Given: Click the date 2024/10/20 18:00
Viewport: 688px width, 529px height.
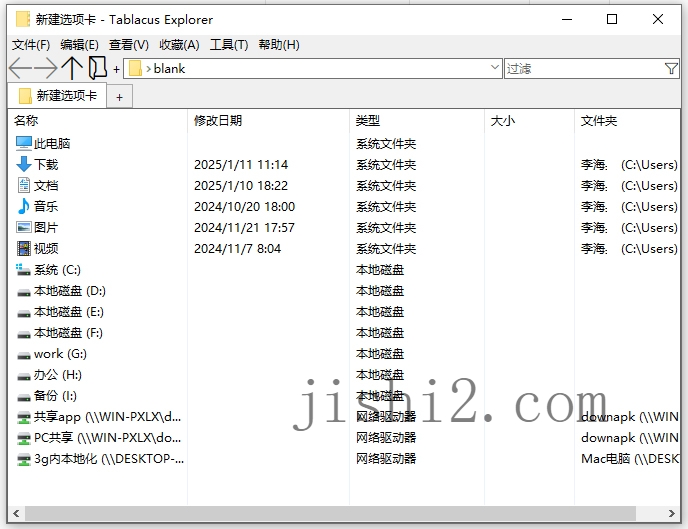Looking at the screenshot, I should (x=244, y=207).
